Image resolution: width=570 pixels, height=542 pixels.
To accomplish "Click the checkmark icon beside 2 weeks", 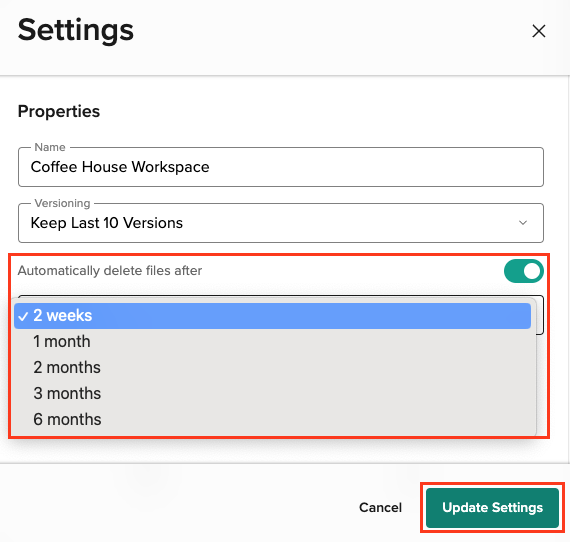I will point(23,317).
